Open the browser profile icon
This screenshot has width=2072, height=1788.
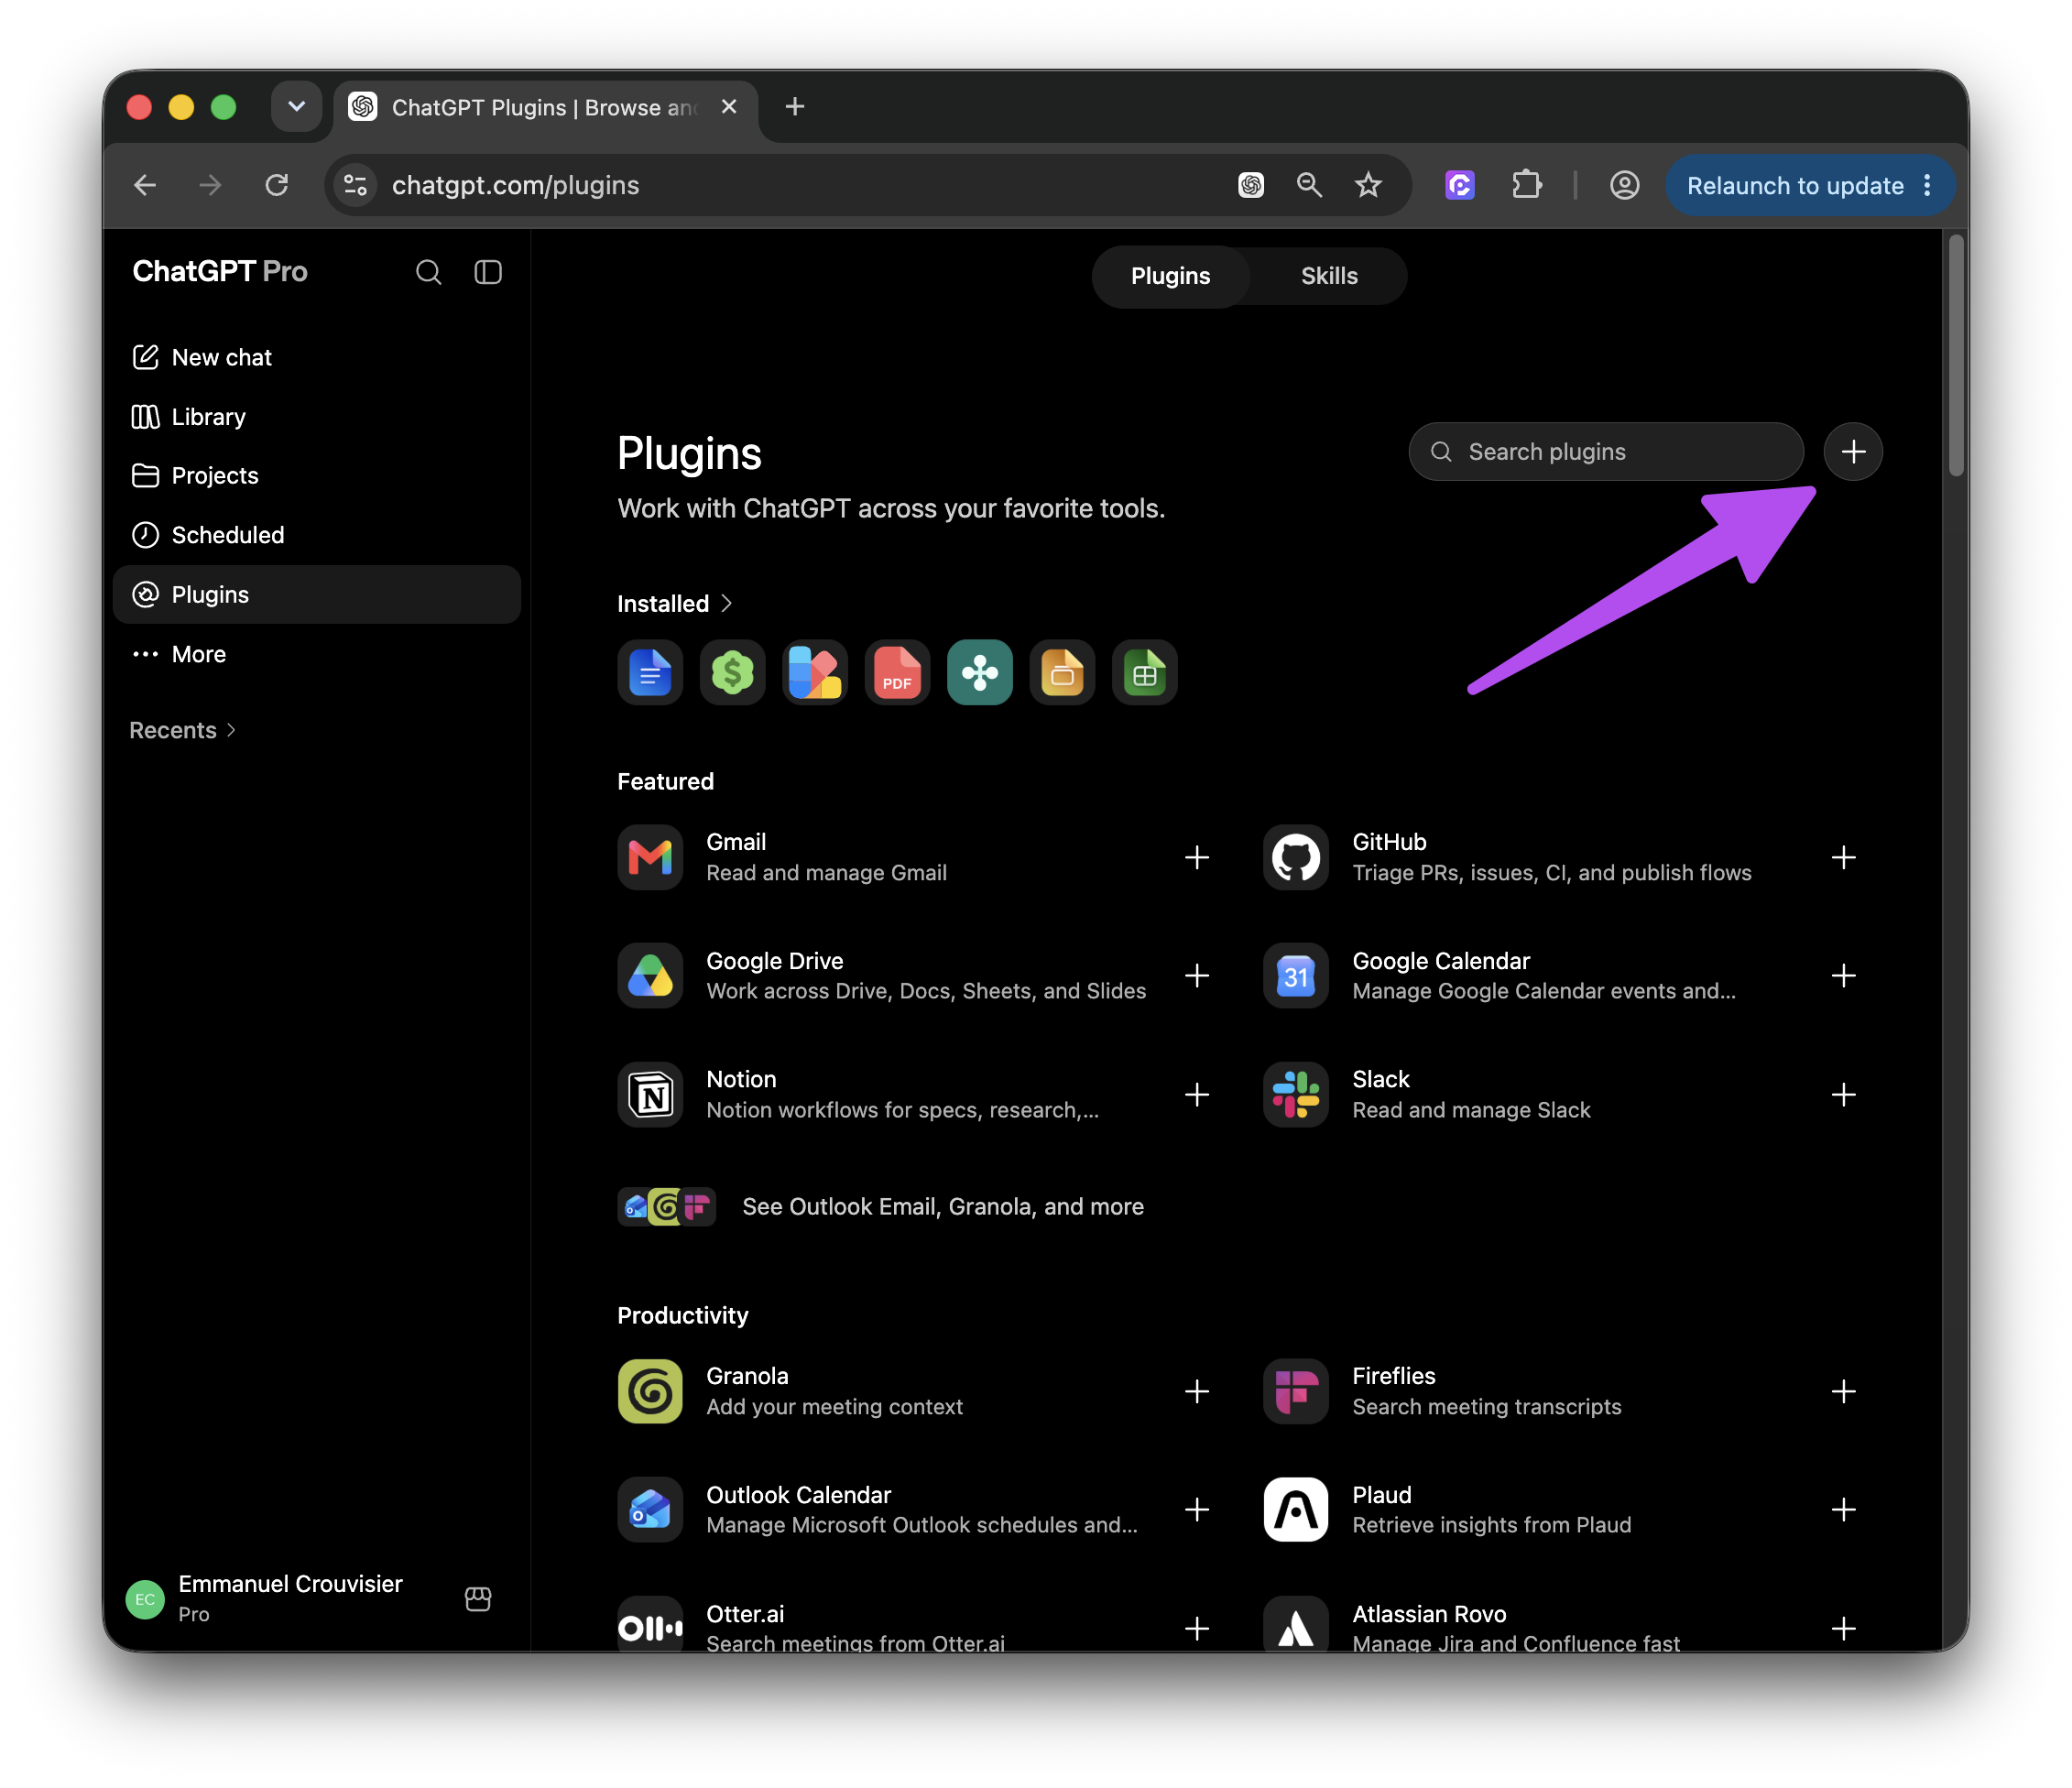pyautogui.click(x=1624, y=185)
